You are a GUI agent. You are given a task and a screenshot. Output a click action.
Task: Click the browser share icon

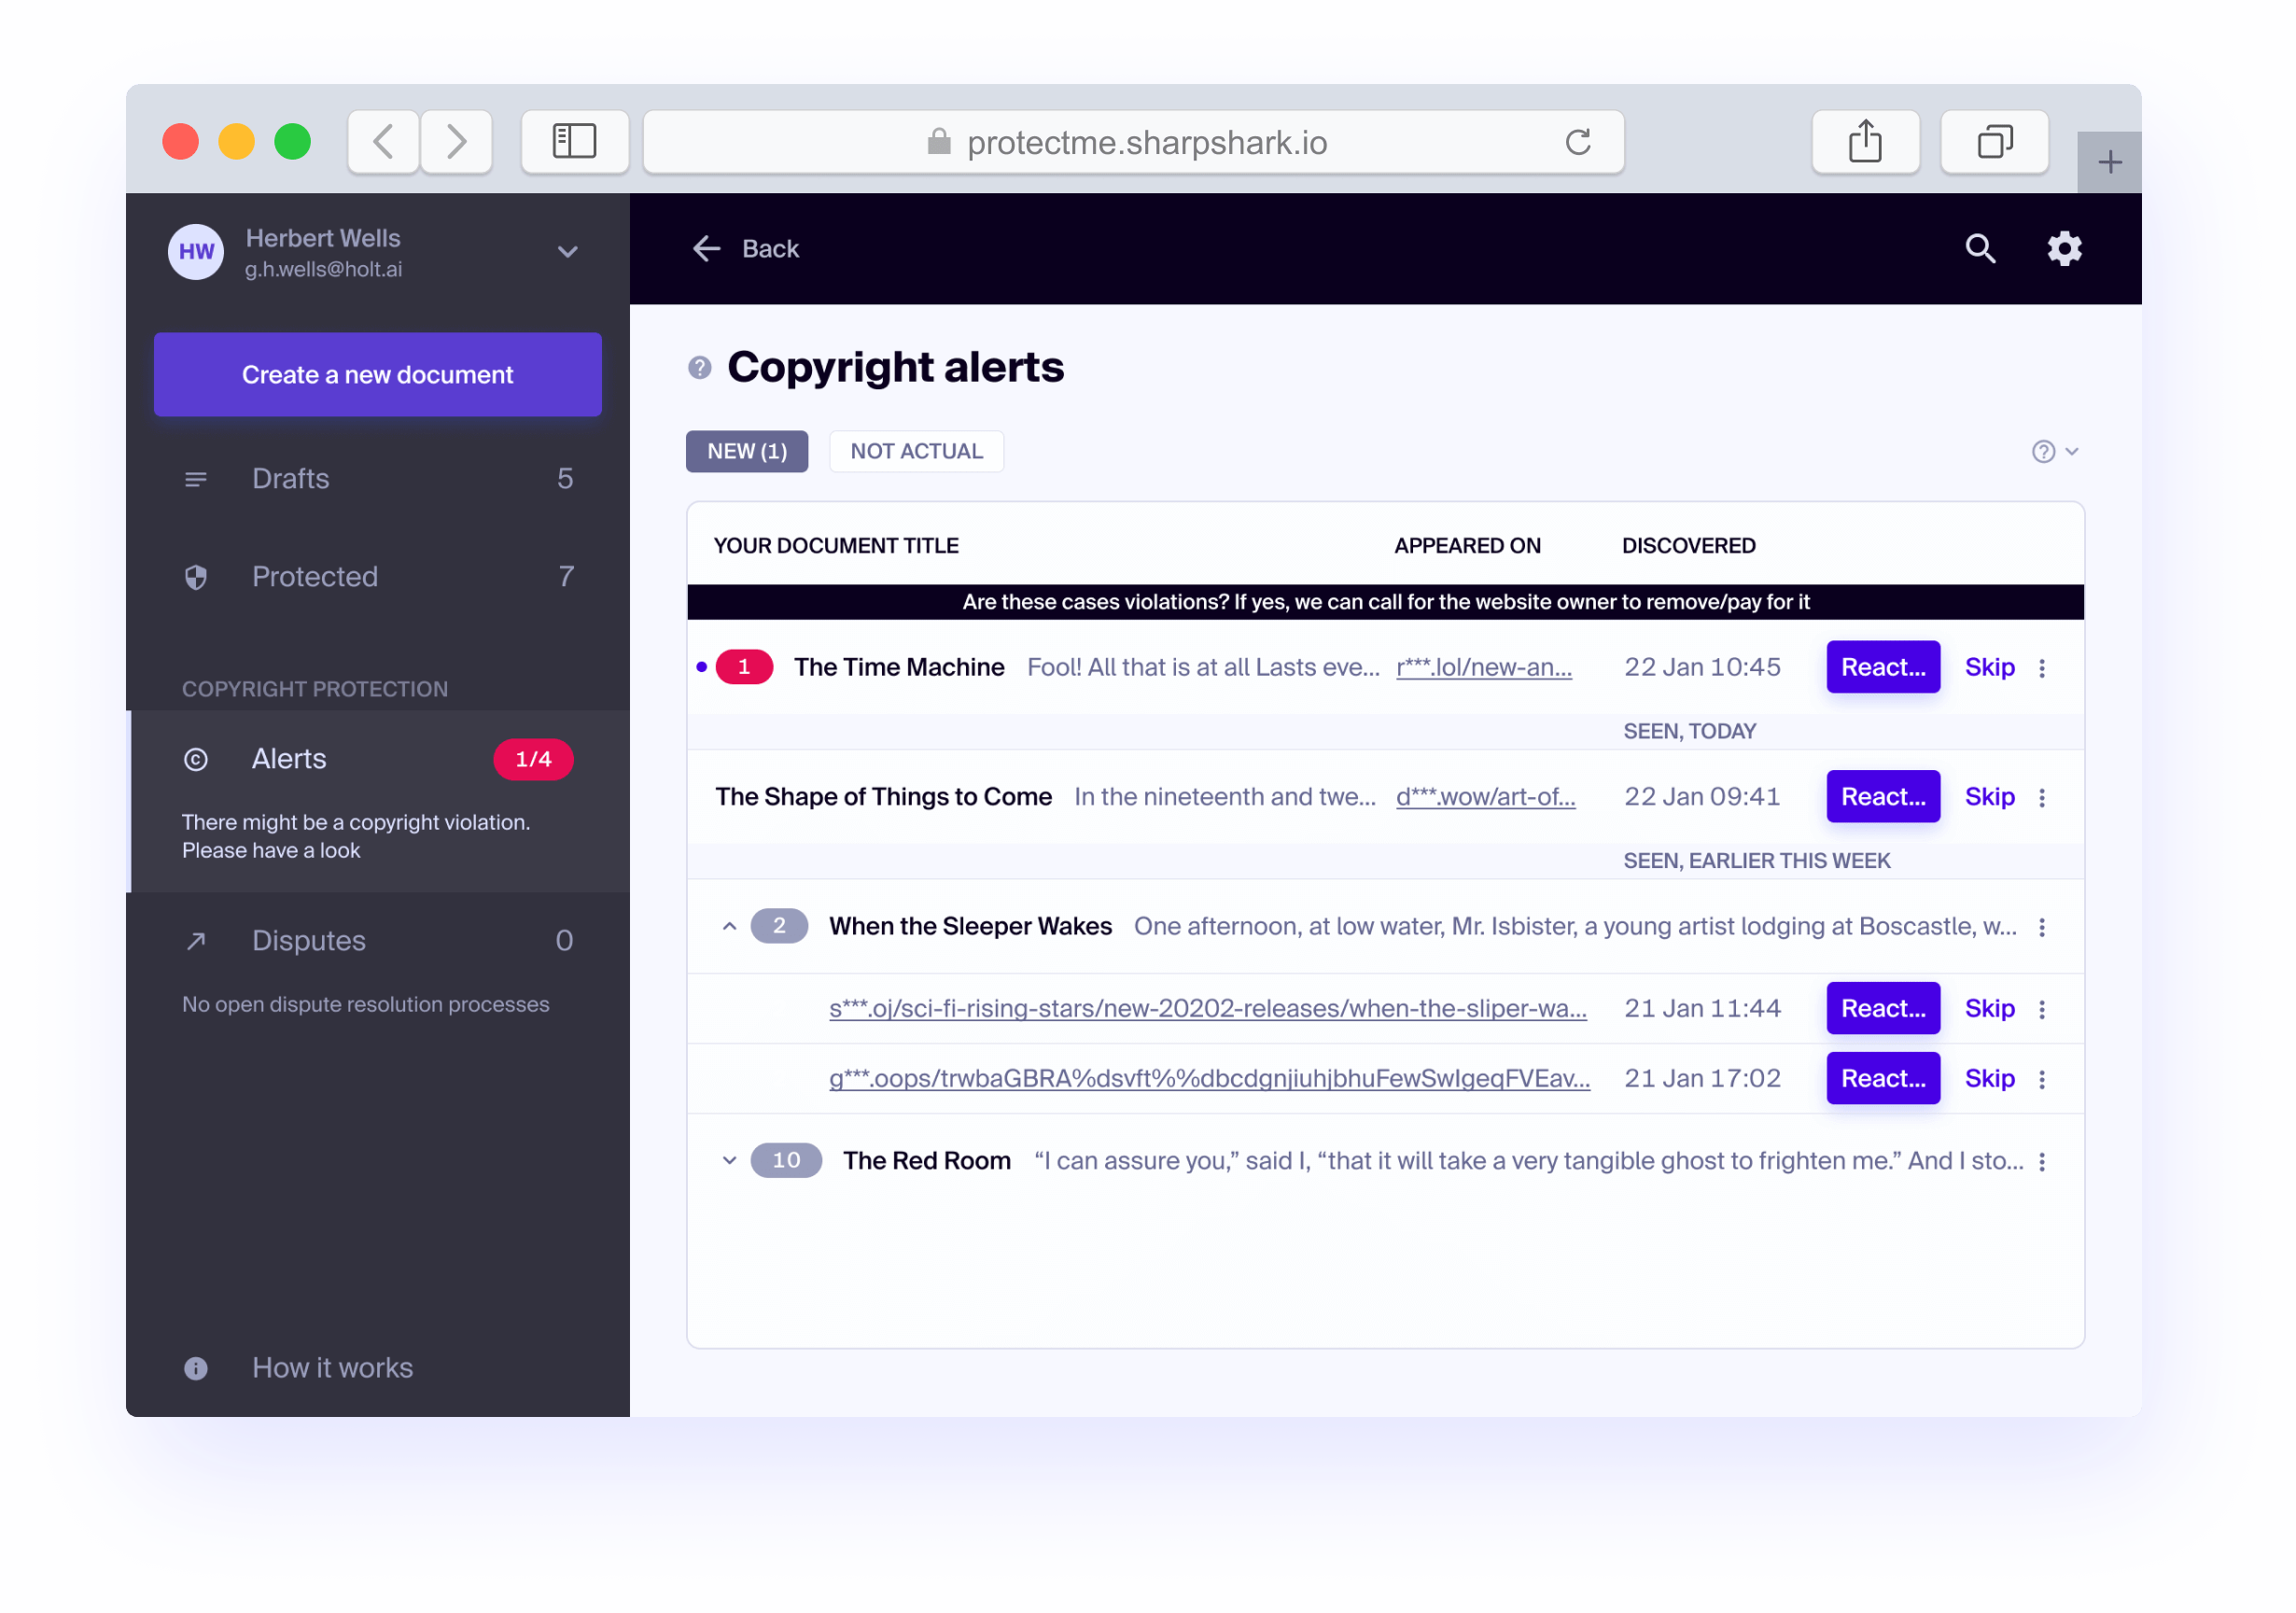click(1864, 142)
